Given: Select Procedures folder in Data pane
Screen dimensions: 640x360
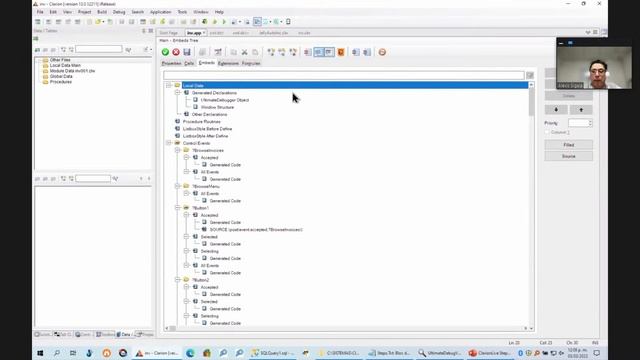Looking at the screenshot, I should tap(60, 82).
